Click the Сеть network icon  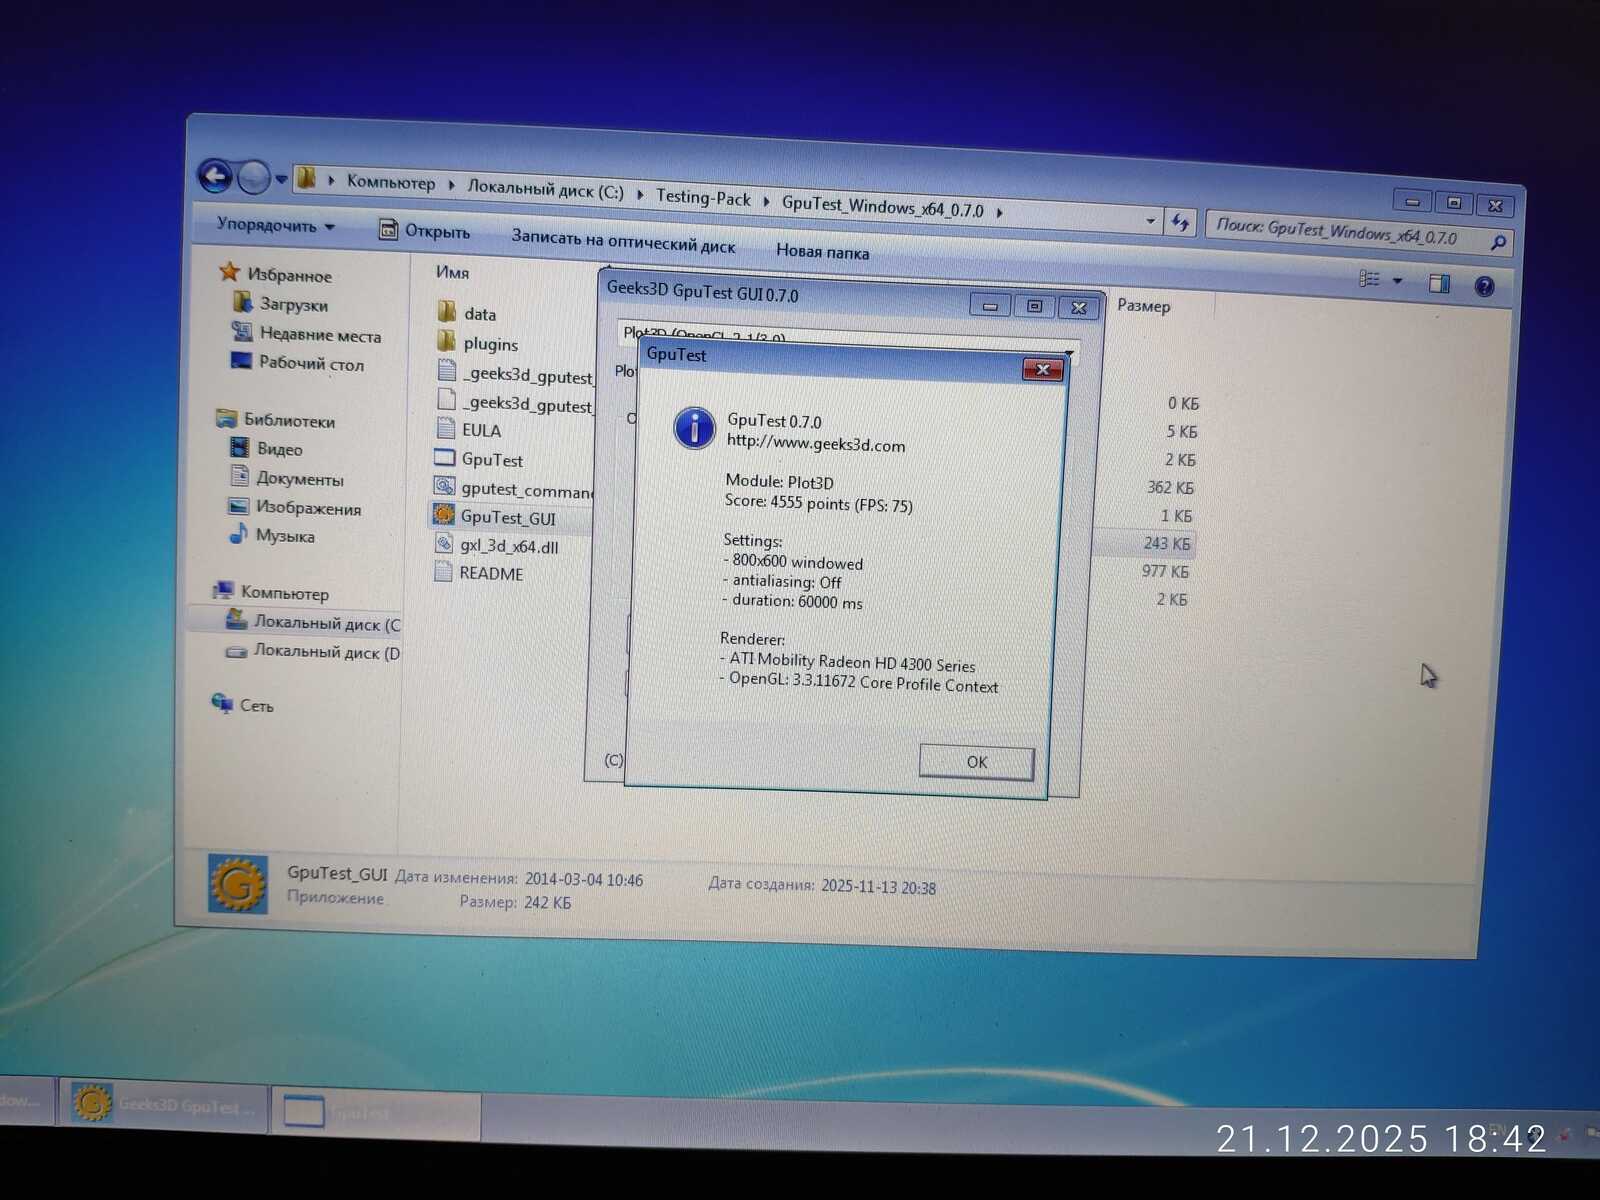point(222,703)
